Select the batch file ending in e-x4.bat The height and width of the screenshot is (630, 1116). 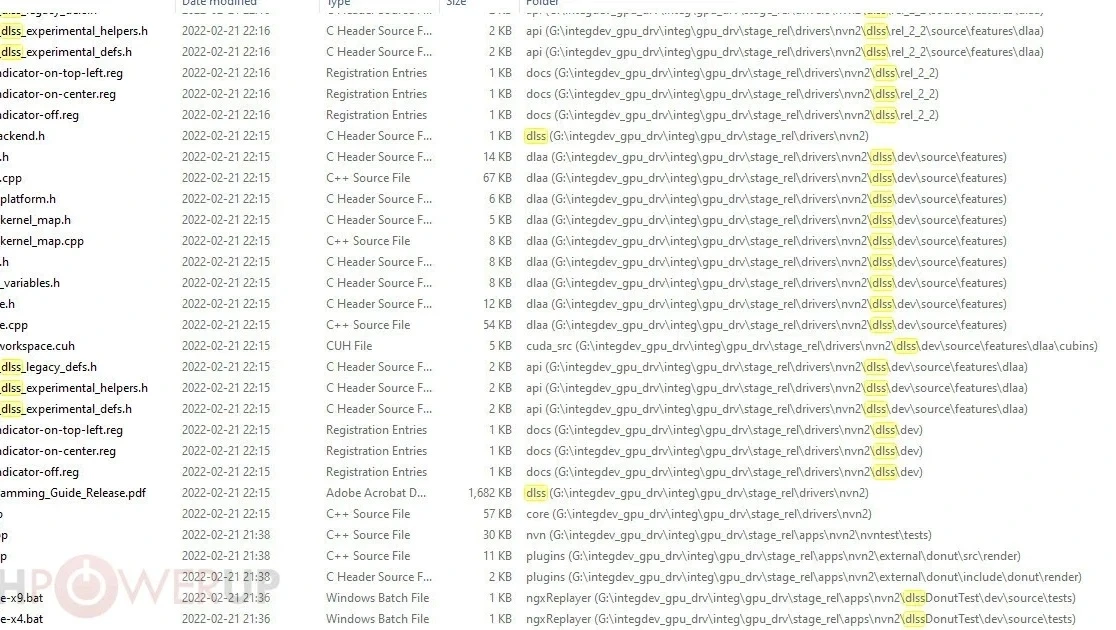point(21,619)
